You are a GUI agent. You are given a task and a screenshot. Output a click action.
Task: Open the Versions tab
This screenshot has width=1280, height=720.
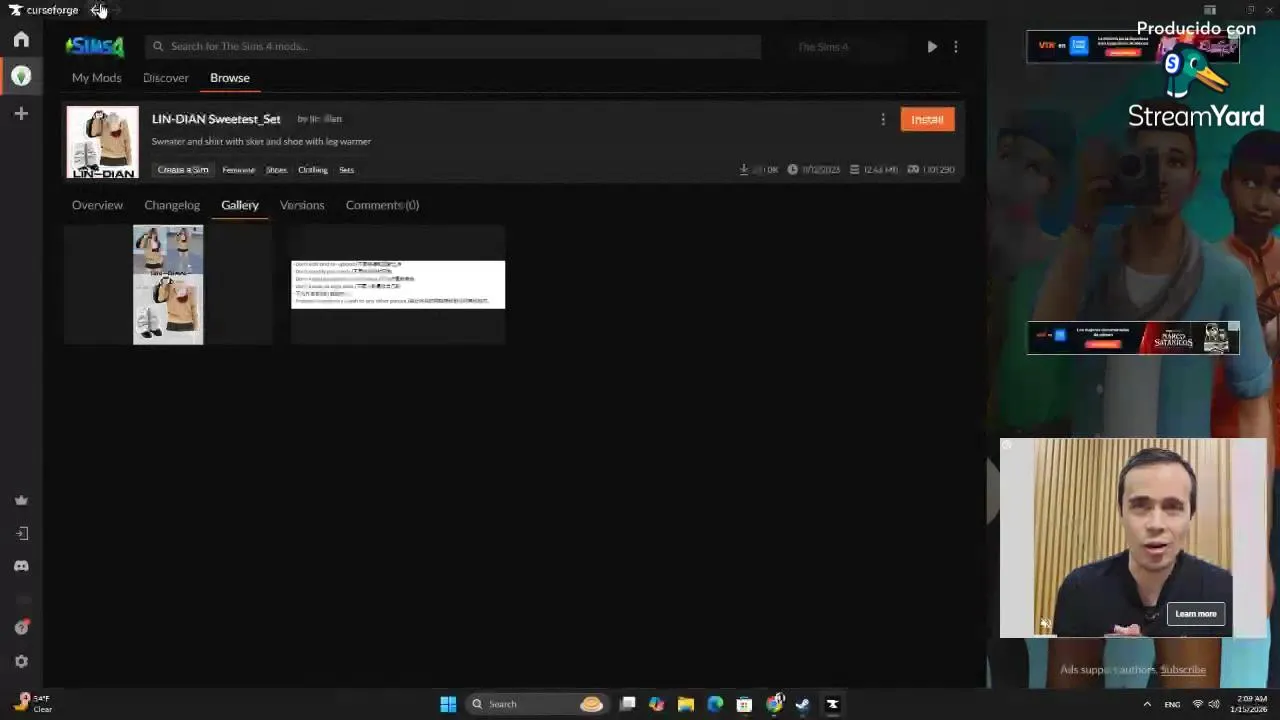point(302,205)
